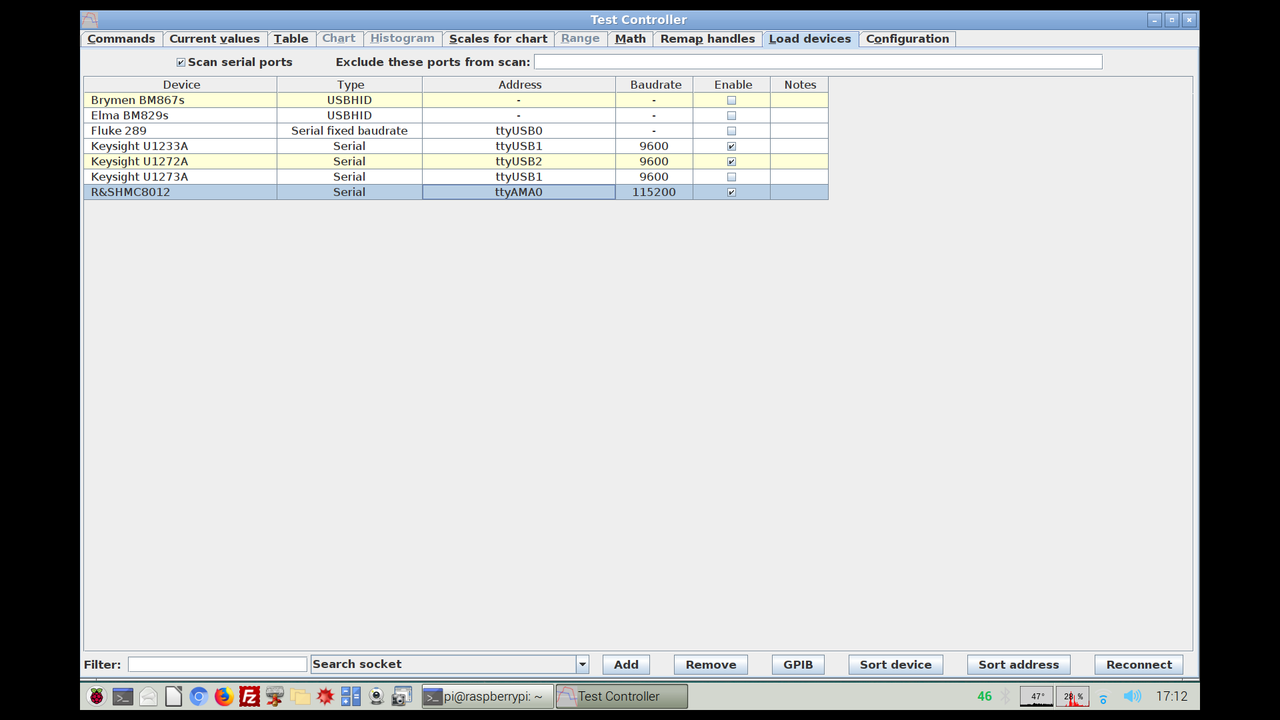
Task: Switch to pi@raspberrypi terminal taskbar window
Action: pos(487,696)
